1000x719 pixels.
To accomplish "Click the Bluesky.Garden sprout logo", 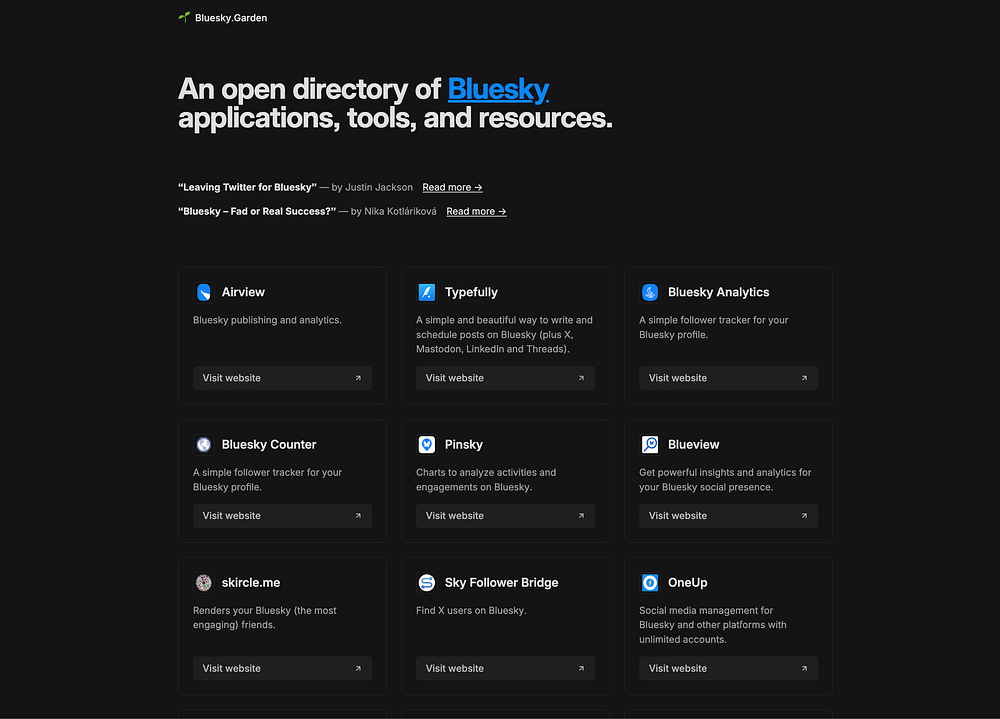I will tap(184, 17).
